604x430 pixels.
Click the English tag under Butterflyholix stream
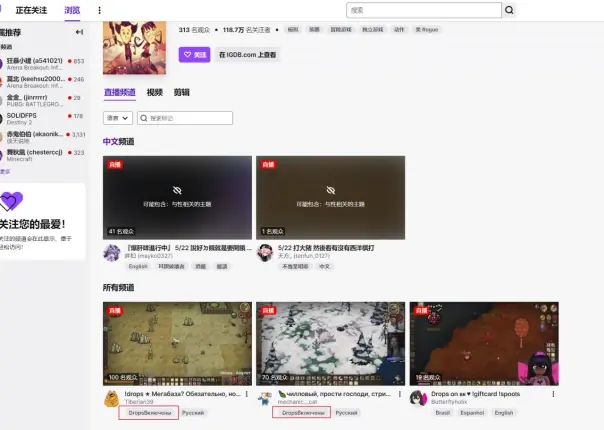click(504, 413)
